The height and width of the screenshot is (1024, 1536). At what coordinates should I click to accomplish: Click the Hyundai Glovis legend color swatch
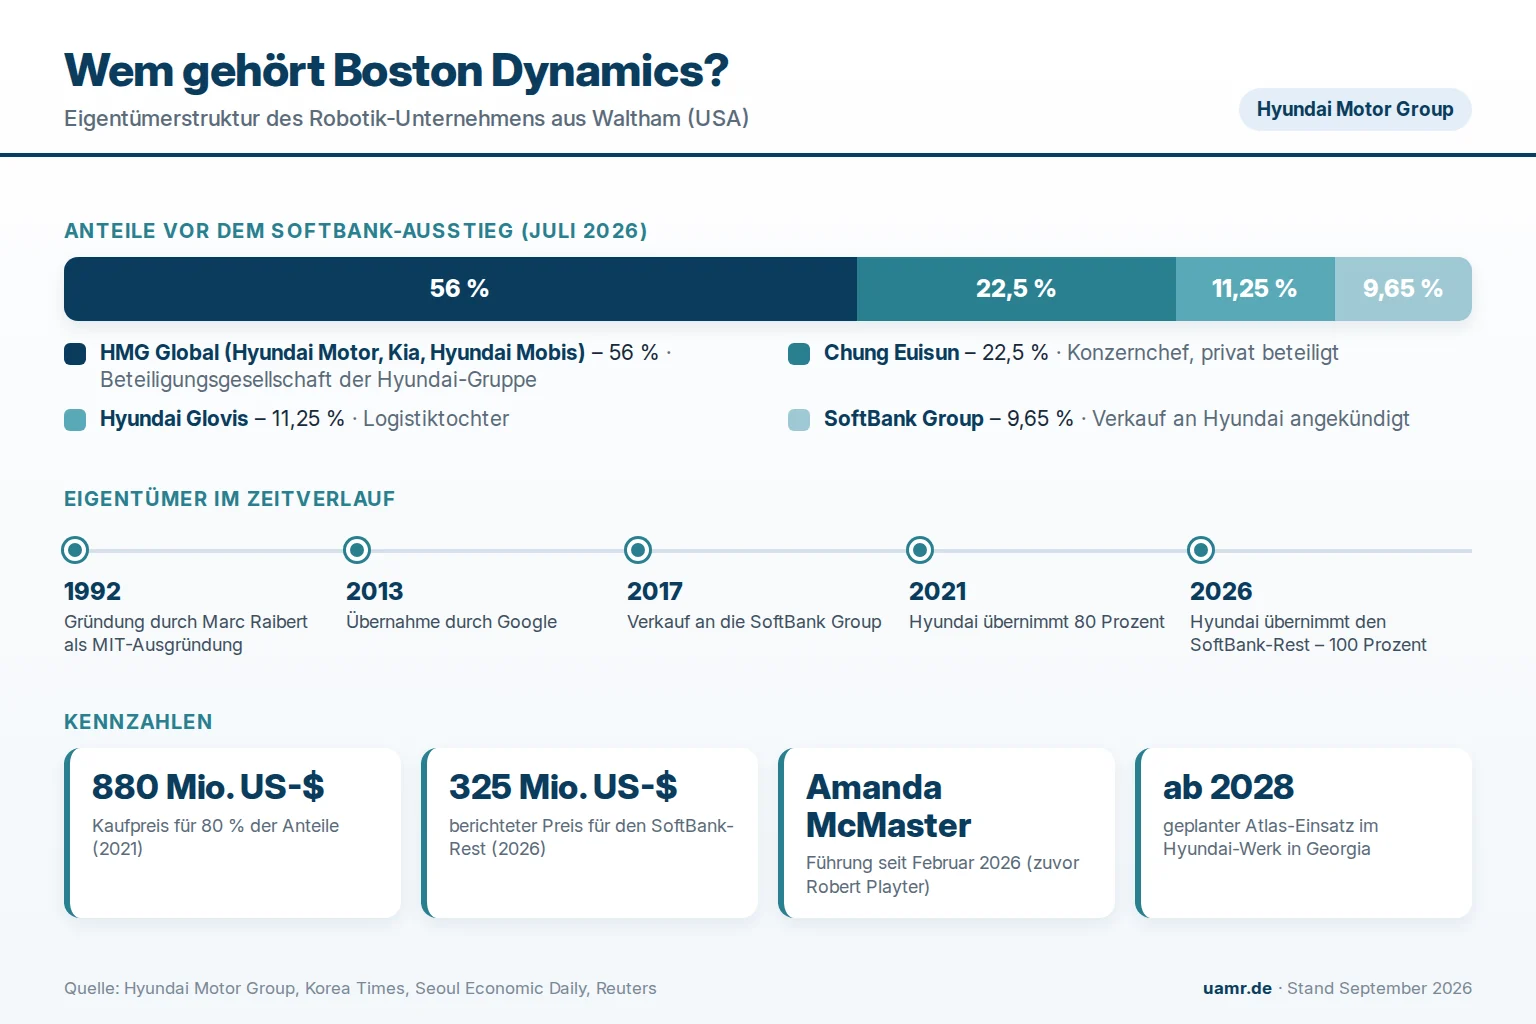[75, 420]
